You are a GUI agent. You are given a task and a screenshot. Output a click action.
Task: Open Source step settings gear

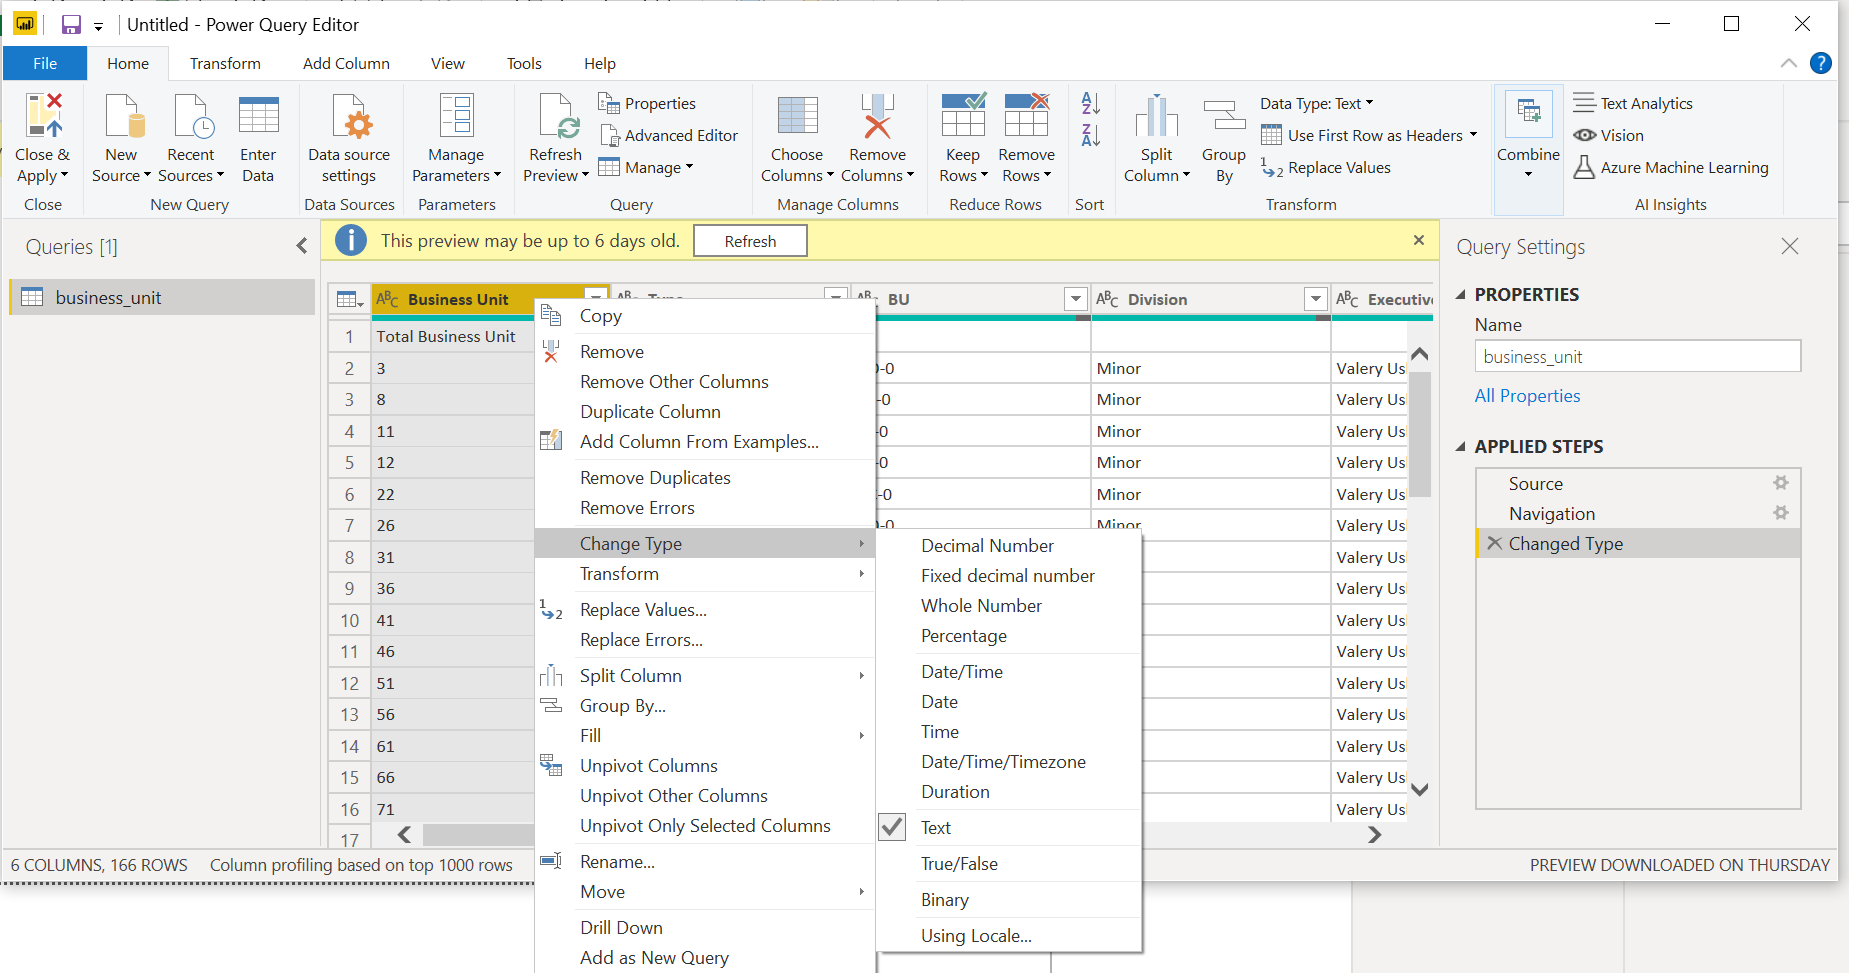pos(1780,483)
